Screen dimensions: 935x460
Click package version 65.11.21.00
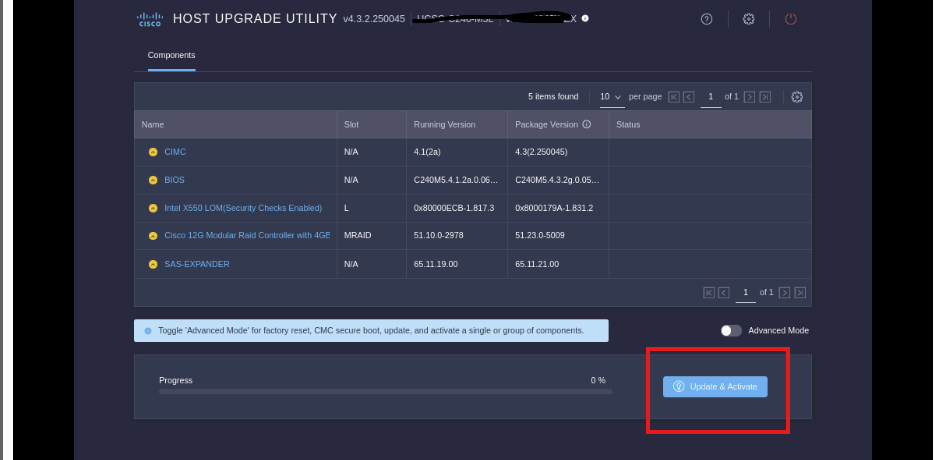(537, 264)
